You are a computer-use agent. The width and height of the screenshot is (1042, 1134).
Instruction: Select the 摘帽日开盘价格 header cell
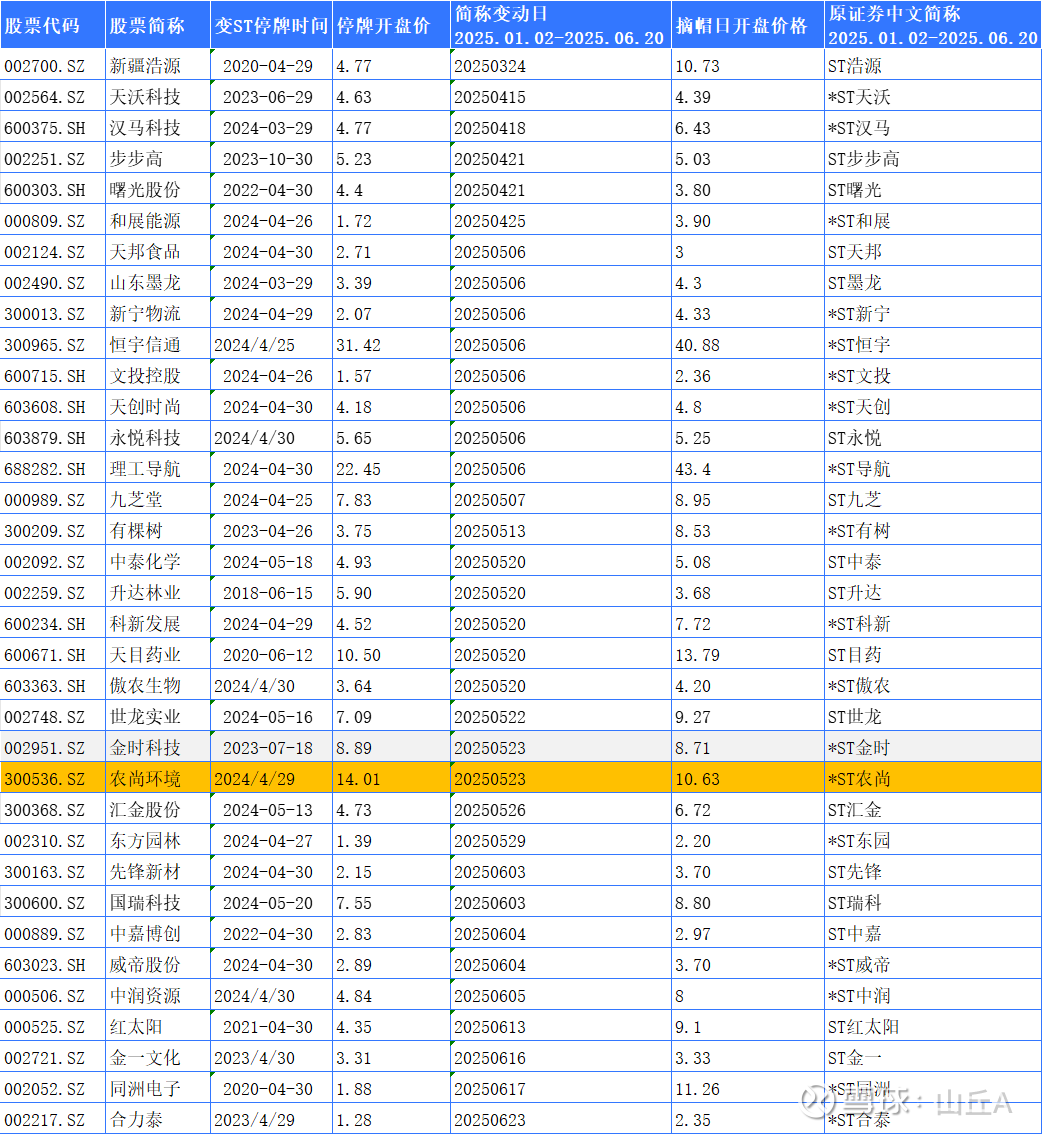pyautogui.click(x=748, y=25)
